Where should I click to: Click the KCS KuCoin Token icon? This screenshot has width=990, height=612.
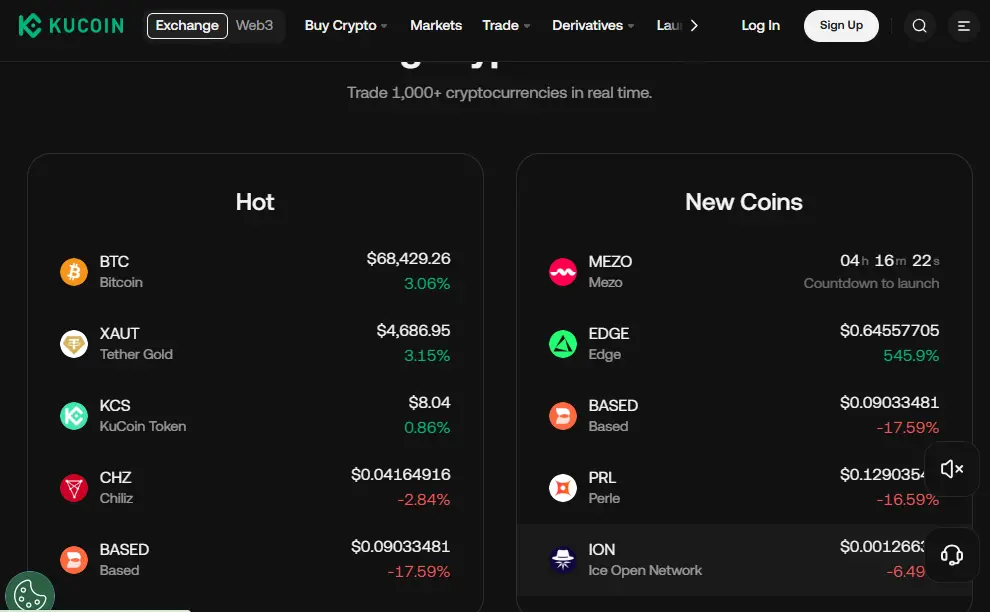74,415
